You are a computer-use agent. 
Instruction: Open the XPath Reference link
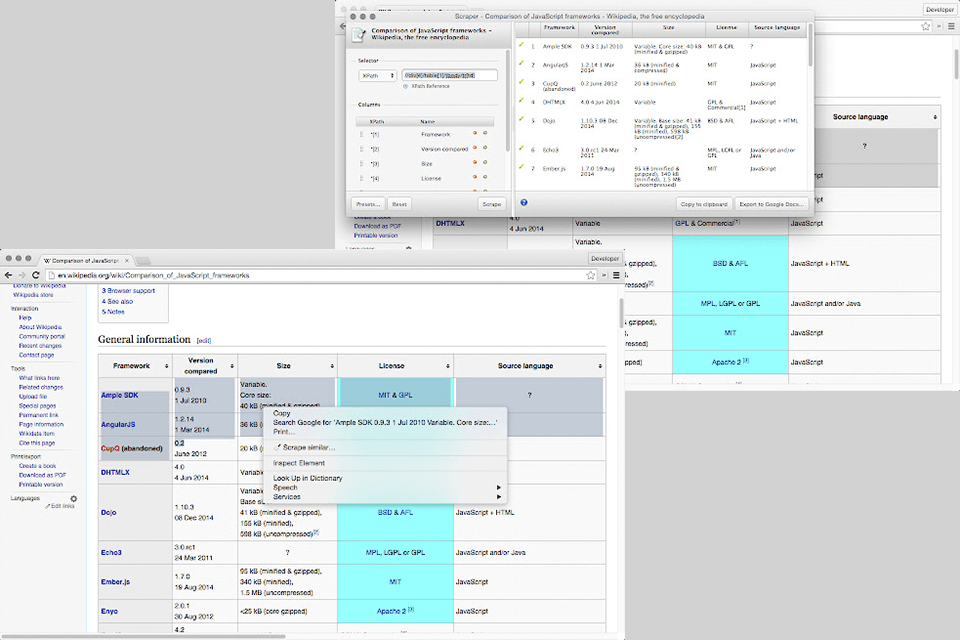pos(430,86)
